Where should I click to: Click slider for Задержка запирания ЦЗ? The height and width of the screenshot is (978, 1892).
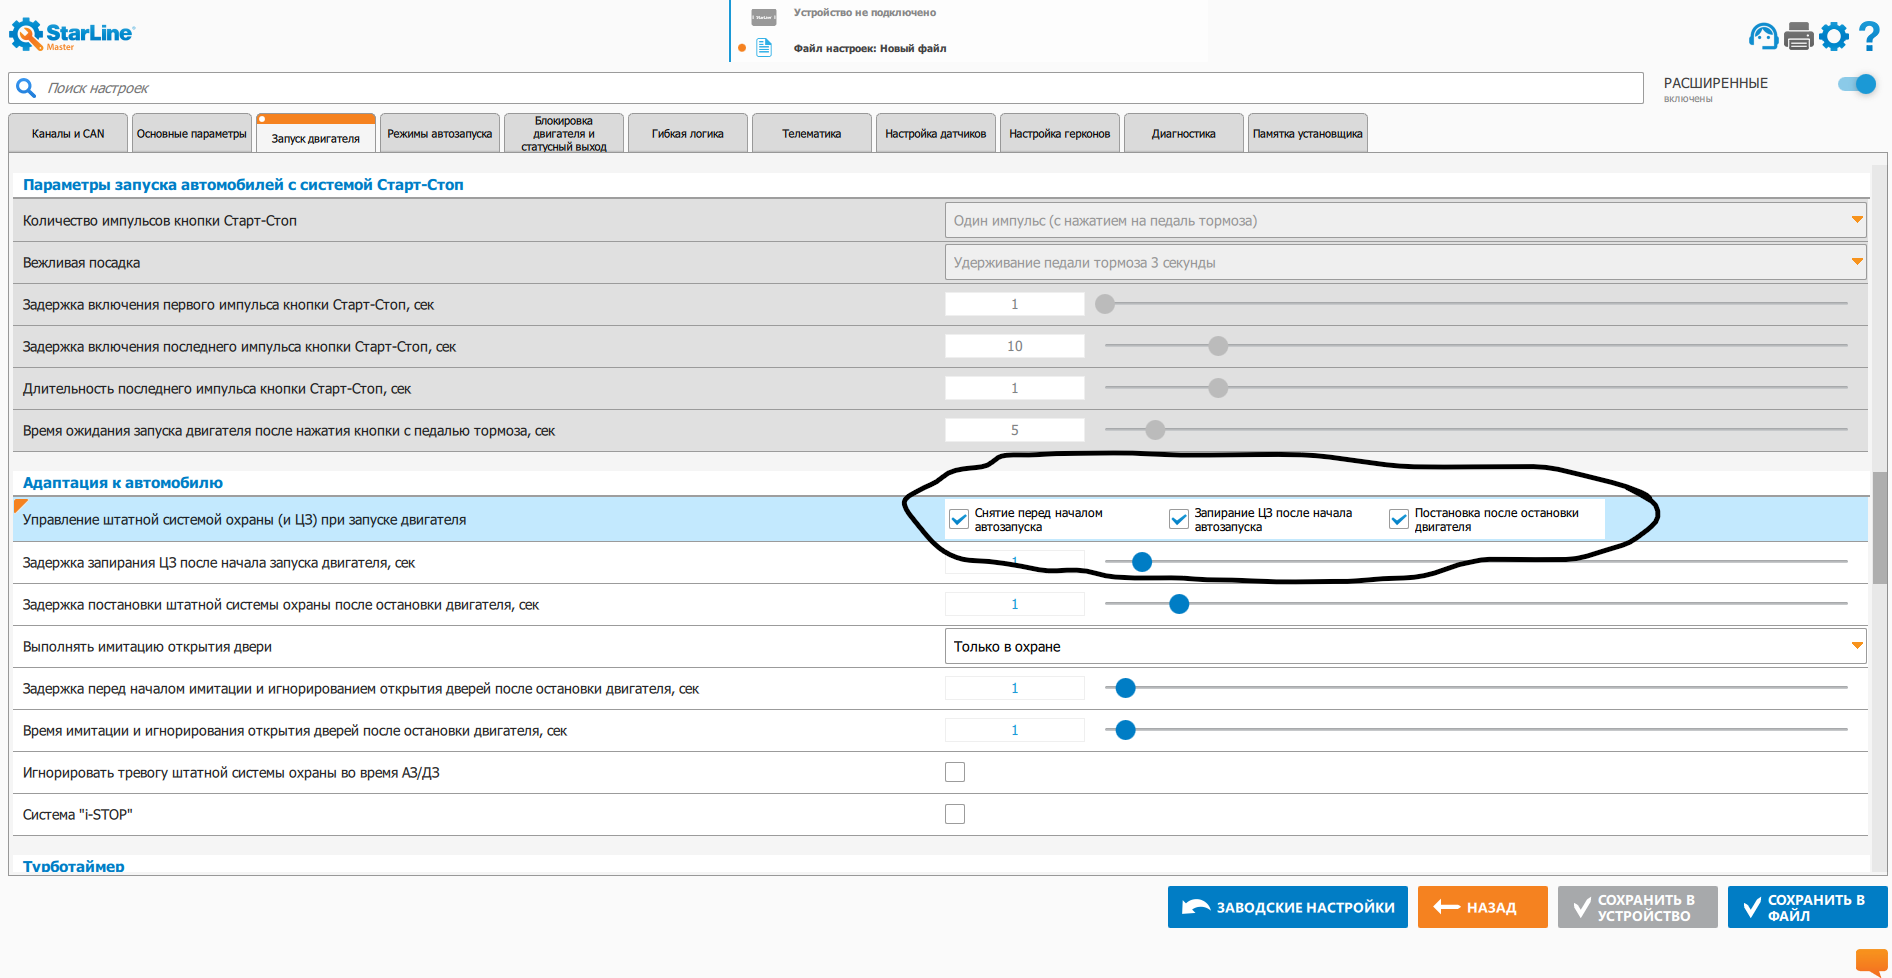[x=1142, y=562]
